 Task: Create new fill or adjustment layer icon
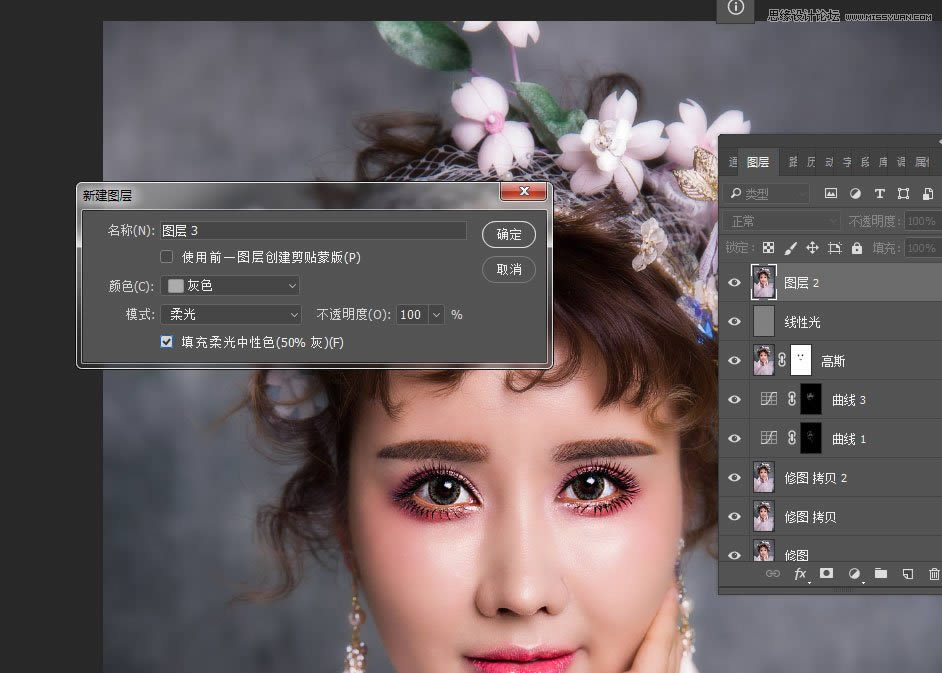pos(854,574)
